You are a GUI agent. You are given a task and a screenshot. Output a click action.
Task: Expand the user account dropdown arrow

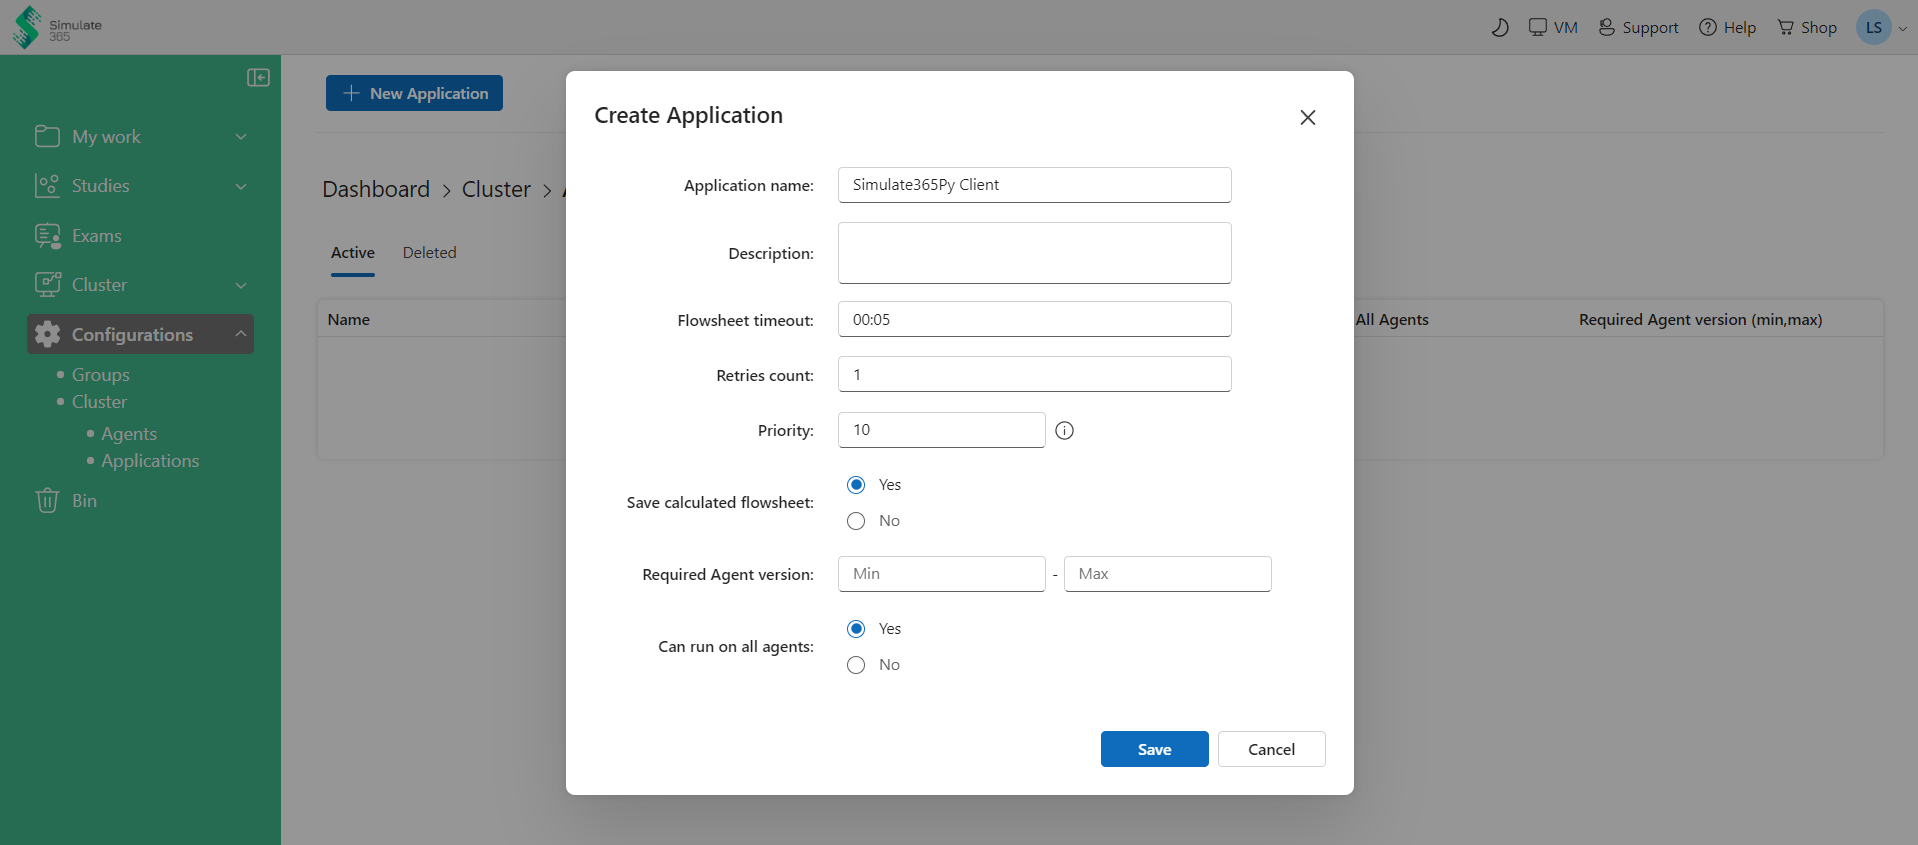(x=1903, y=29)
